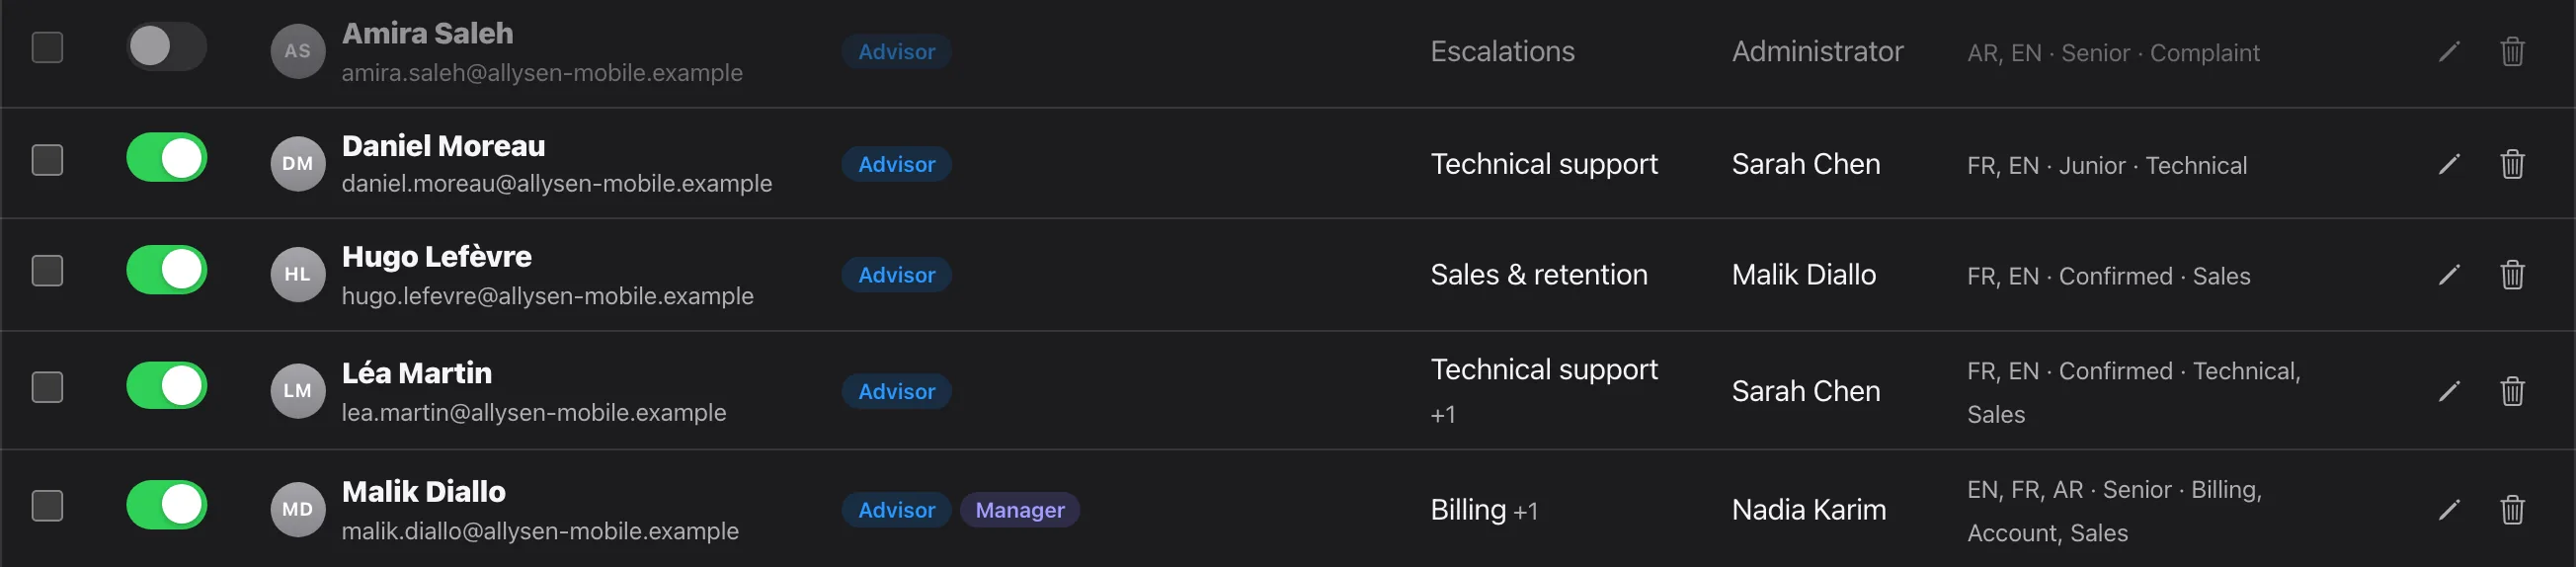Tick the checkbox beside Amira Saleh
The image size is (2576, 567).
pyautogui.click(x=47, y=47)
